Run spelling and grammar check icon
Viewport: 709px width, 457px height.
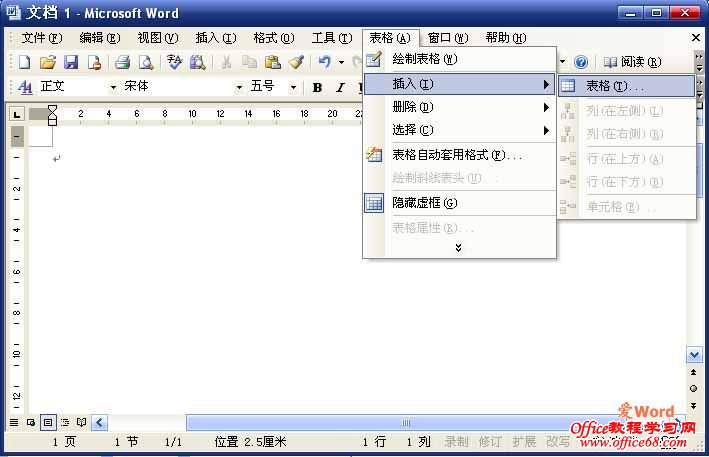point(174,62)
